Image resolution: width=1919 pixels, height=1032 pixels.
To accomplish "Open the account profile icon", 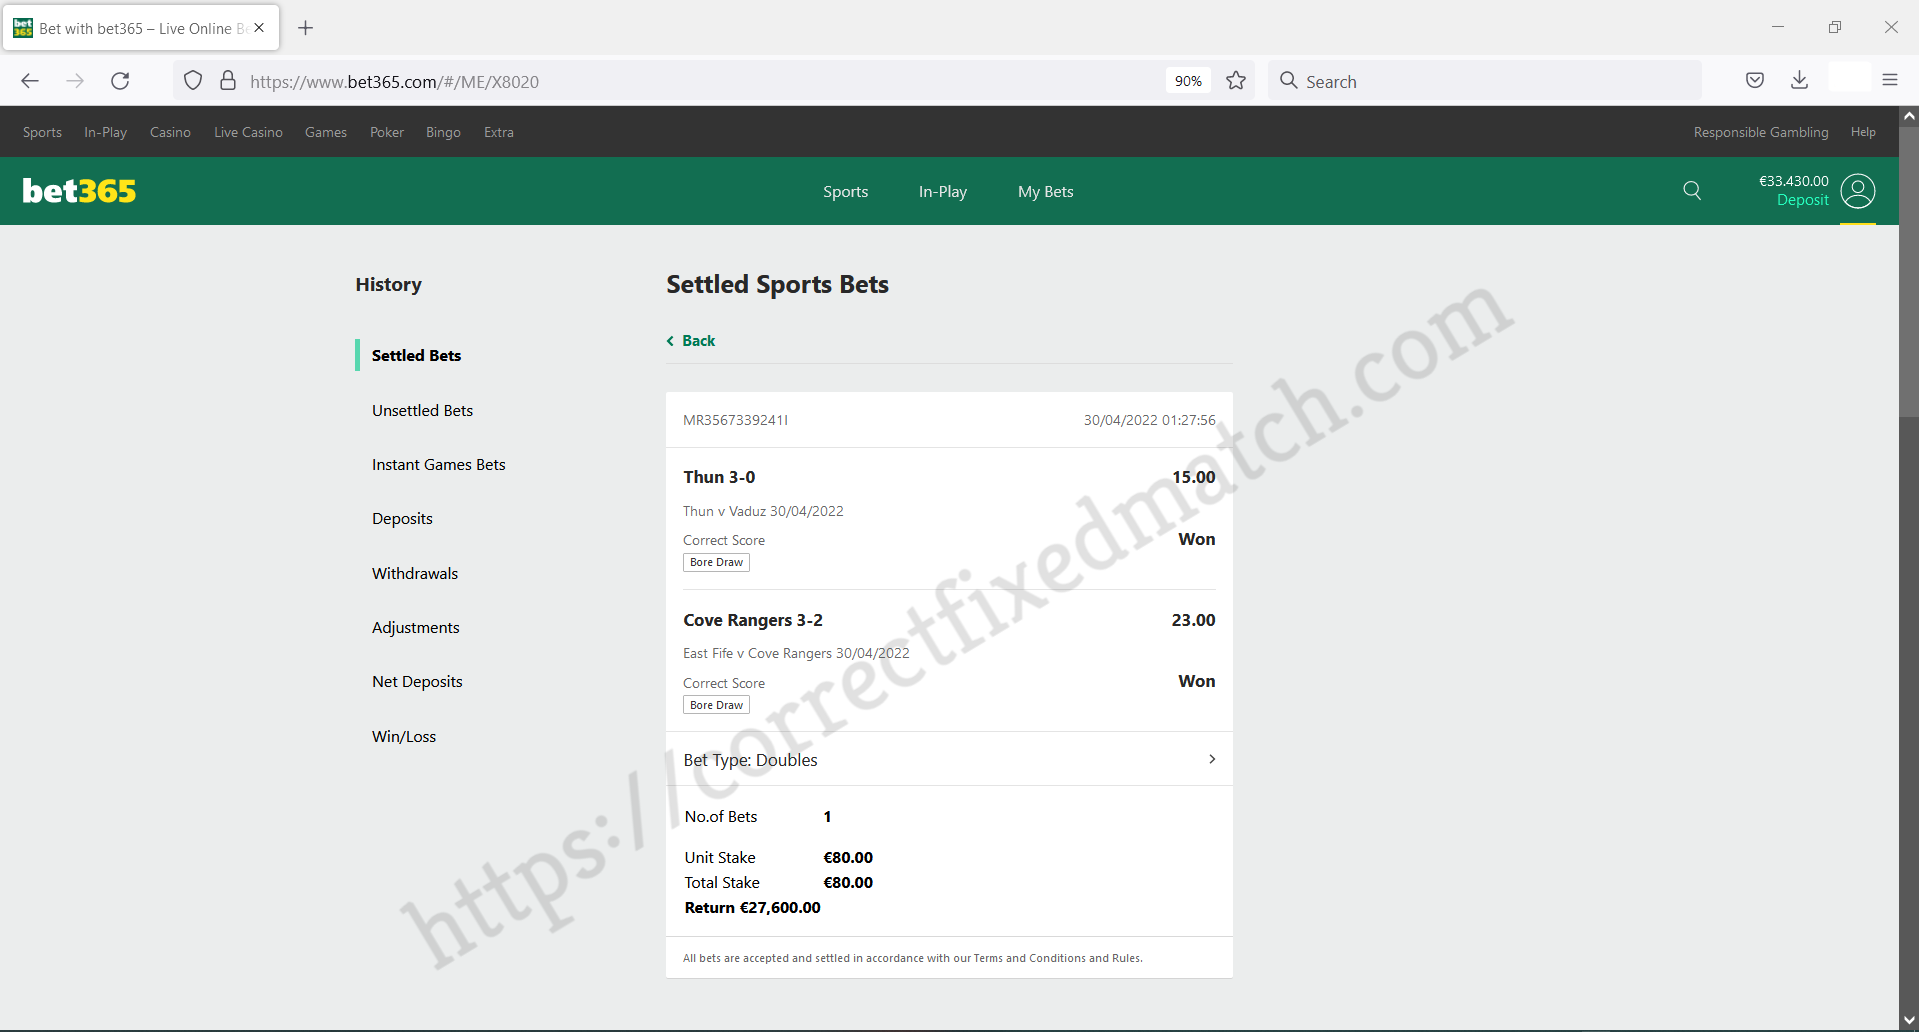I will pyautogui.click(x=1858, y=190).
